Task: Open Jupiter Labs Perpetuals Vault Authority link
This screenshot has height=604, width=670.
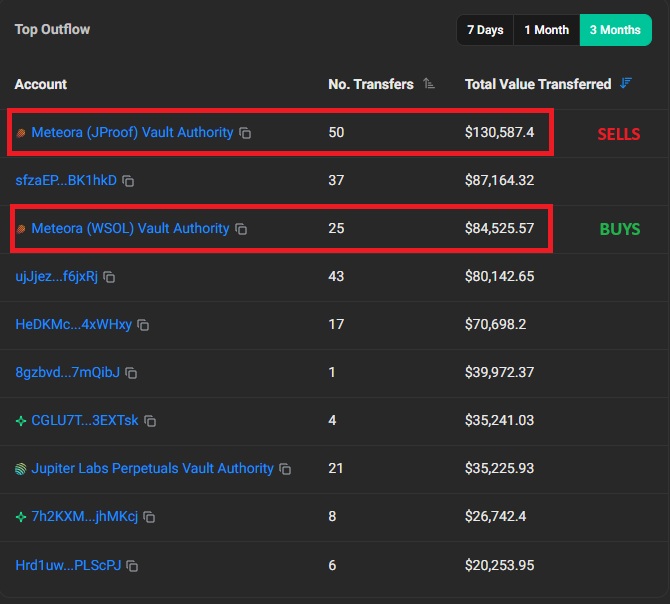Action: (152, 468)
